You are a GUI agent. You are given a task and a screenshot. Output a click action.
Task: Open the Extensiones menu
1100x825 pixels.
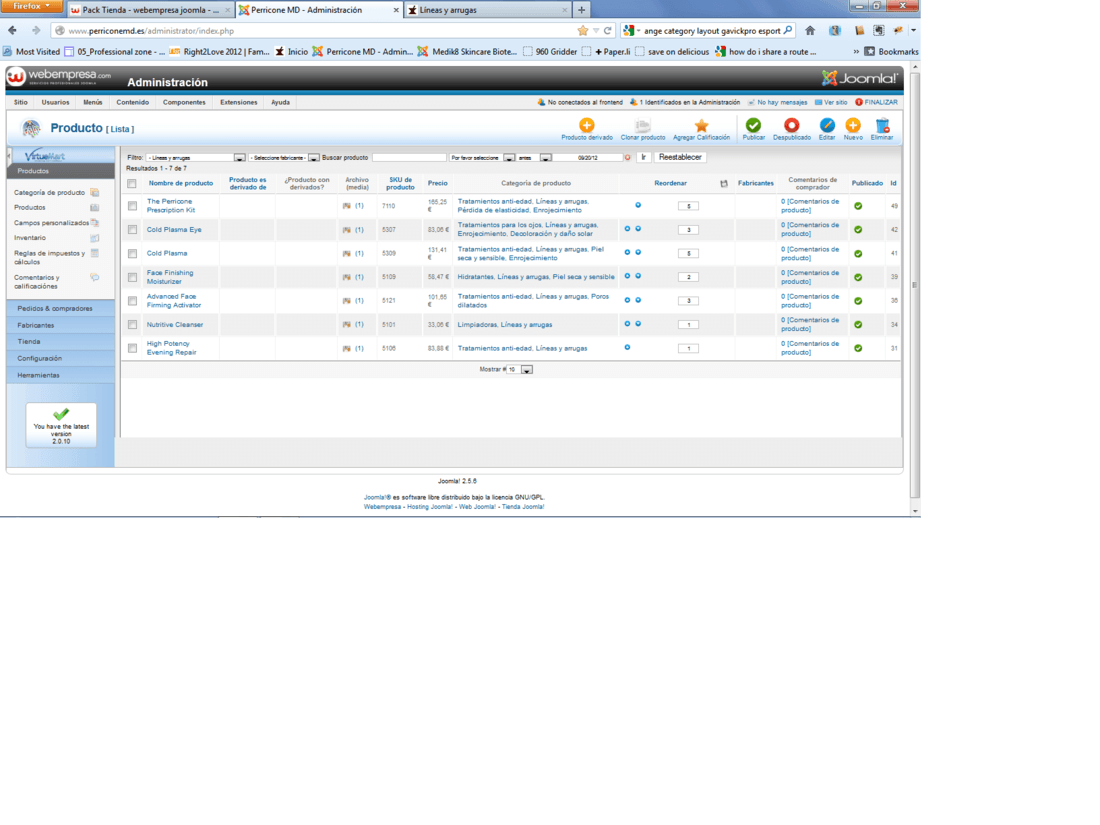[239, 102]
